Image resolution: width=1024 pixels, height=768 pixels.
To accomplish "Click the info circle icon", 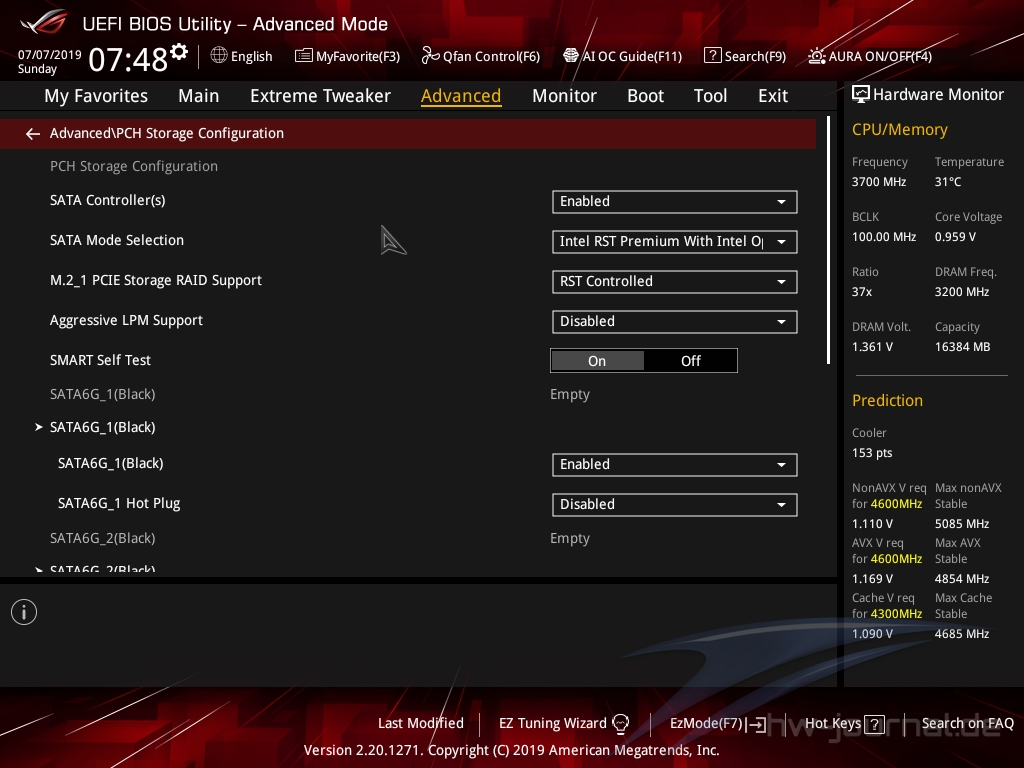I will (24, 612).
